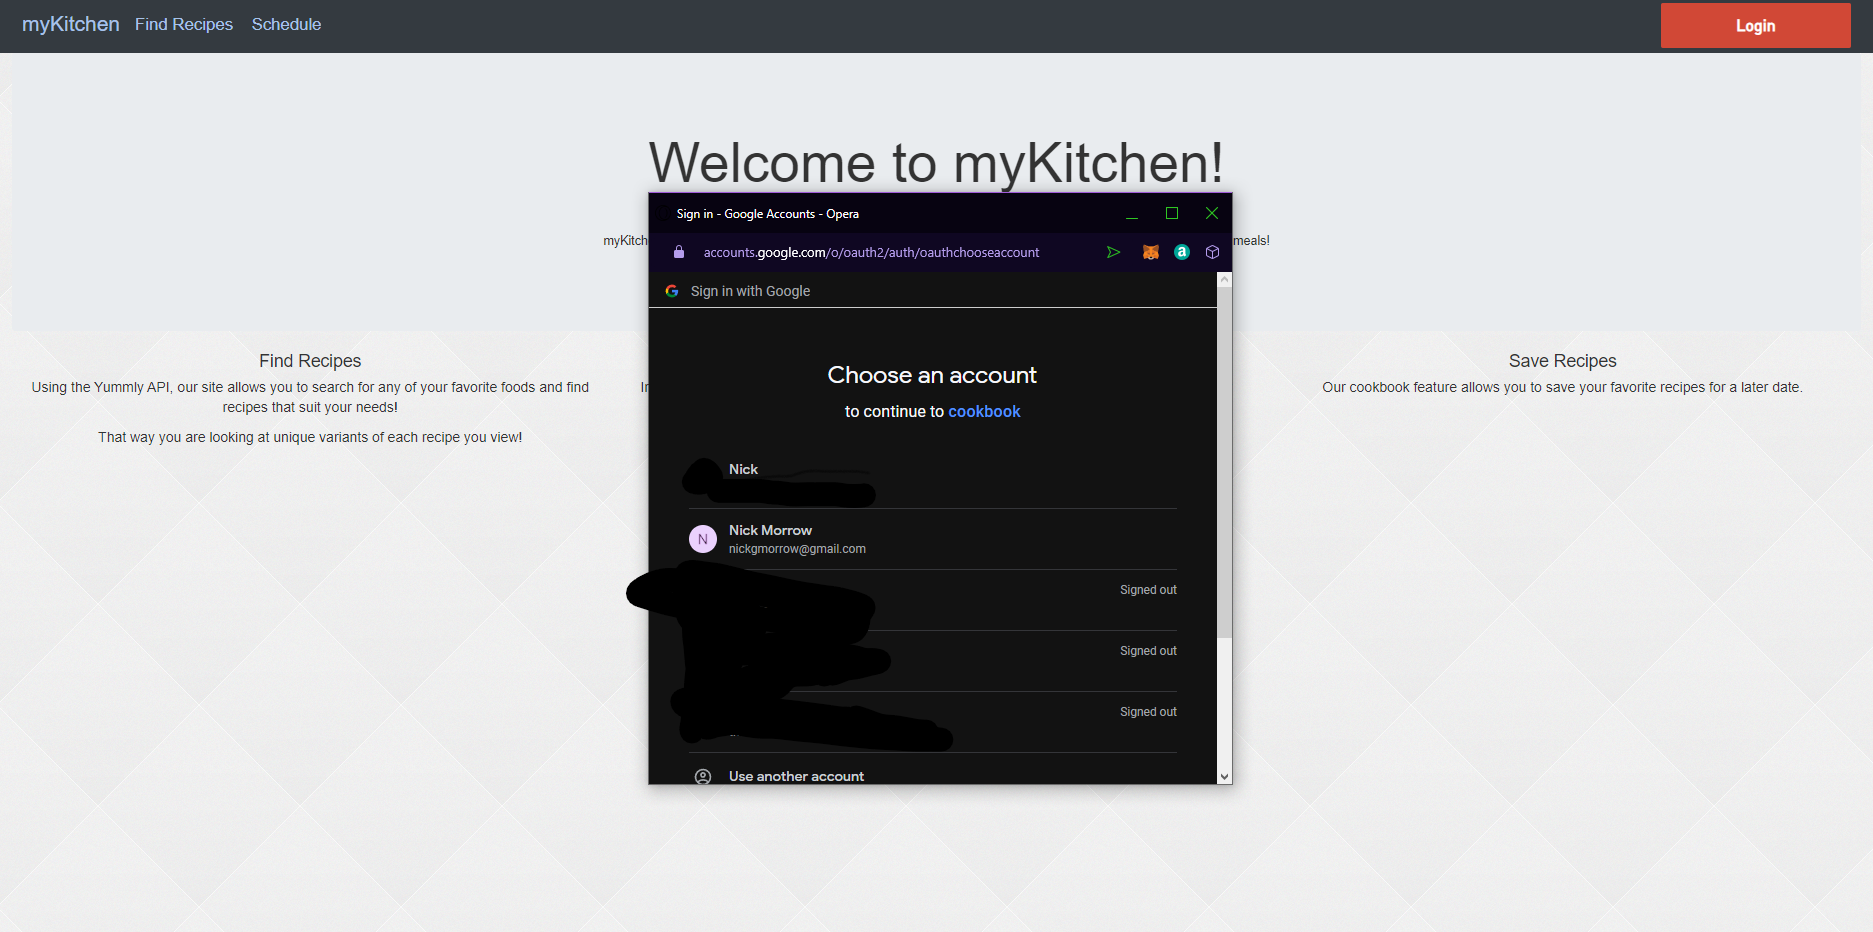Click the scrollbar down arrow in the dialog

click(1223, 776)
